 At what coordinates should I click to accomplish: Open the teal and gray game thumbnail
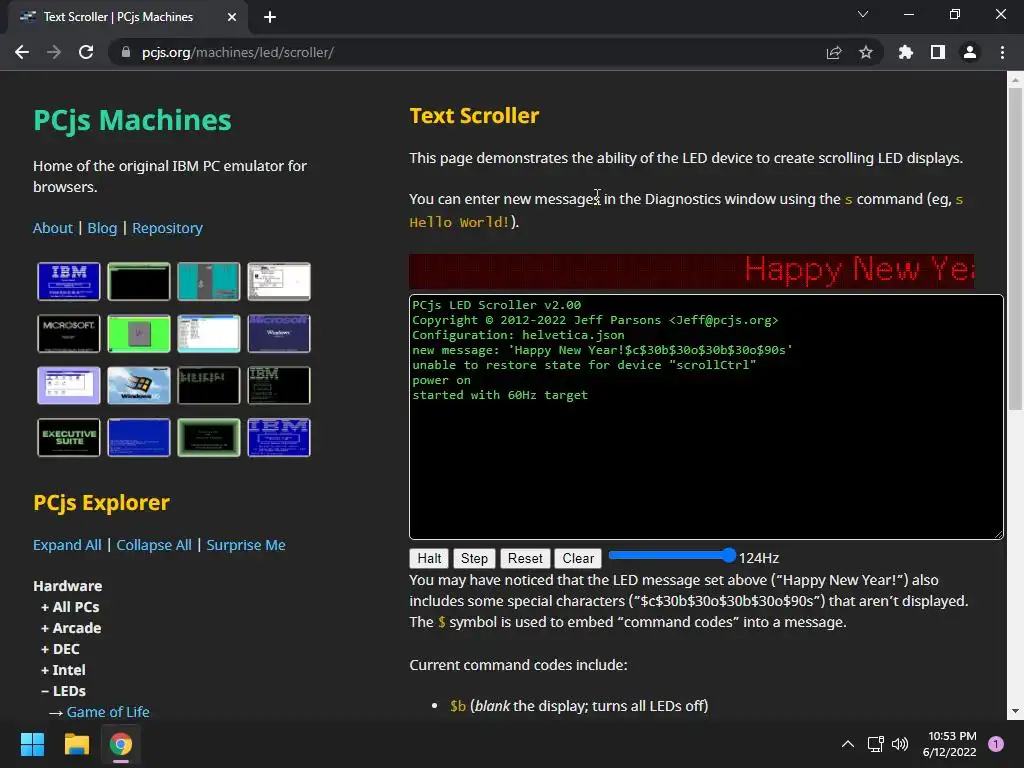pos(209,281)
